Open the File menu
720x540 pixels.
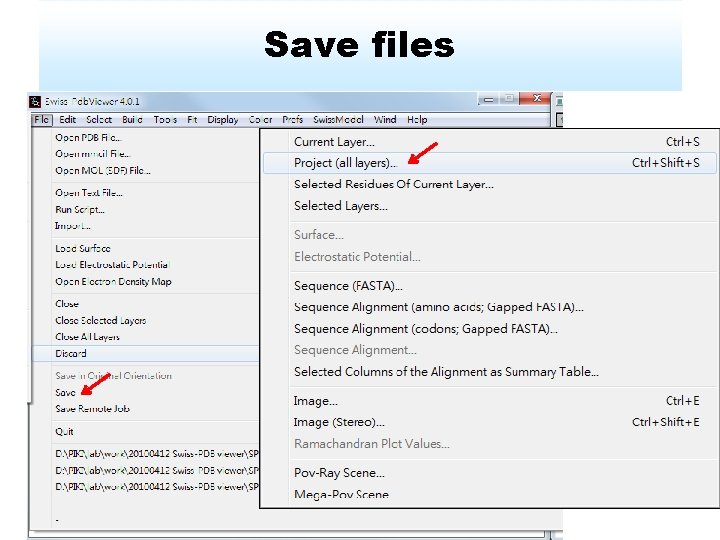(42, 120)
